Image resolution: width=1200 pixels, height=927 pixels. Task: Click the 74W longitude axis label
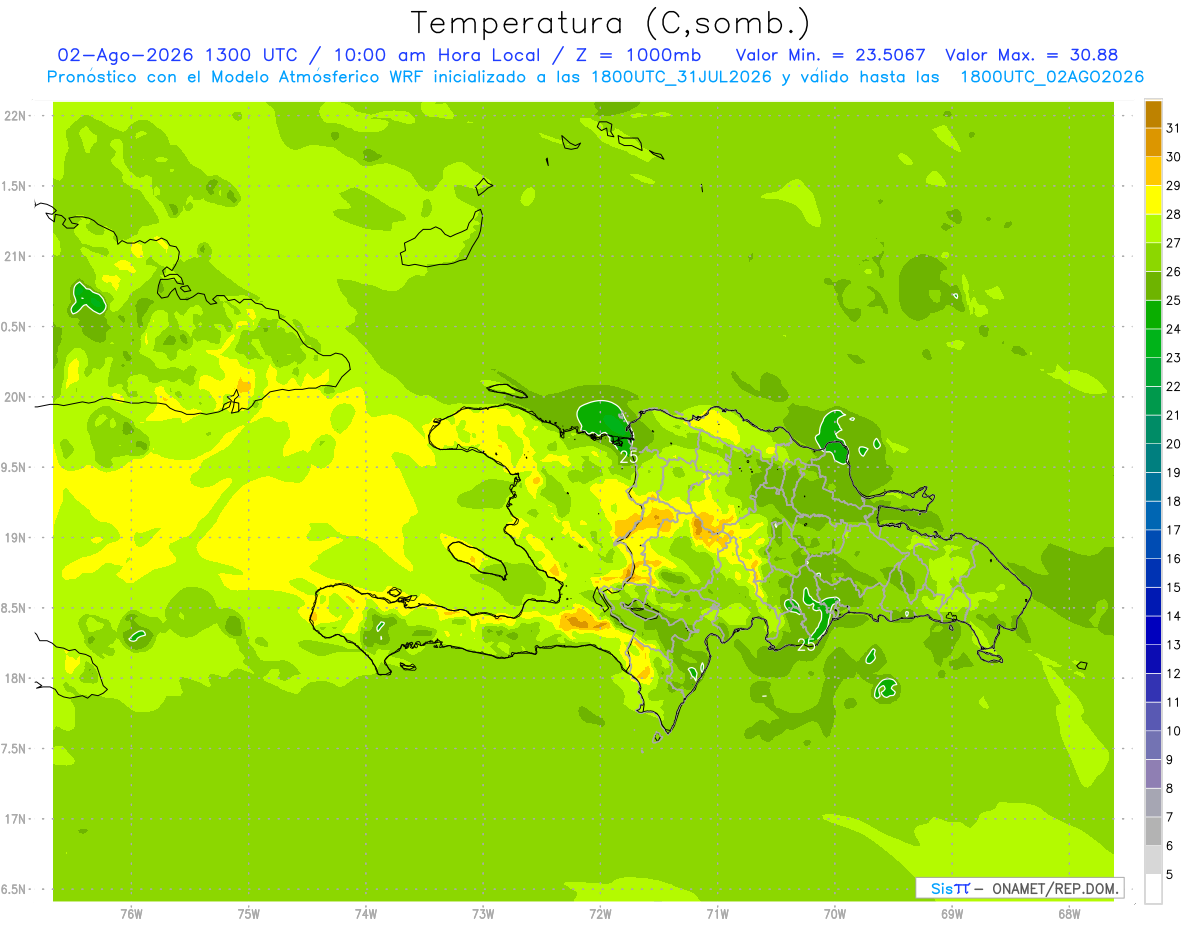pos(366,914)
